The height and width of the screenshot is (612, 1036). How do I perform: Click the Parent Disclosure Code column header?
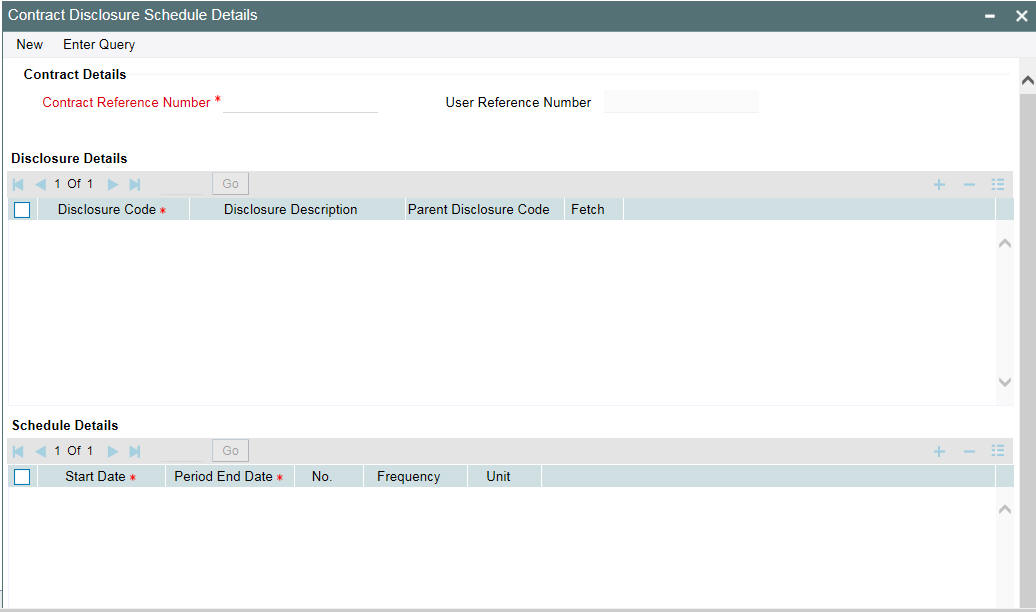pos(484,210)
